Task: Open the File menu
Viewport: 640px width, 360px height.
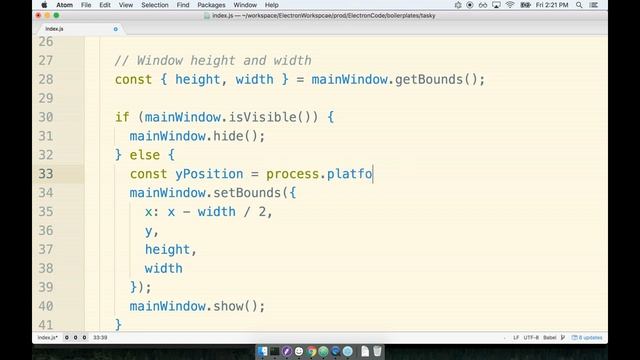Action: (x=86, y=5)
